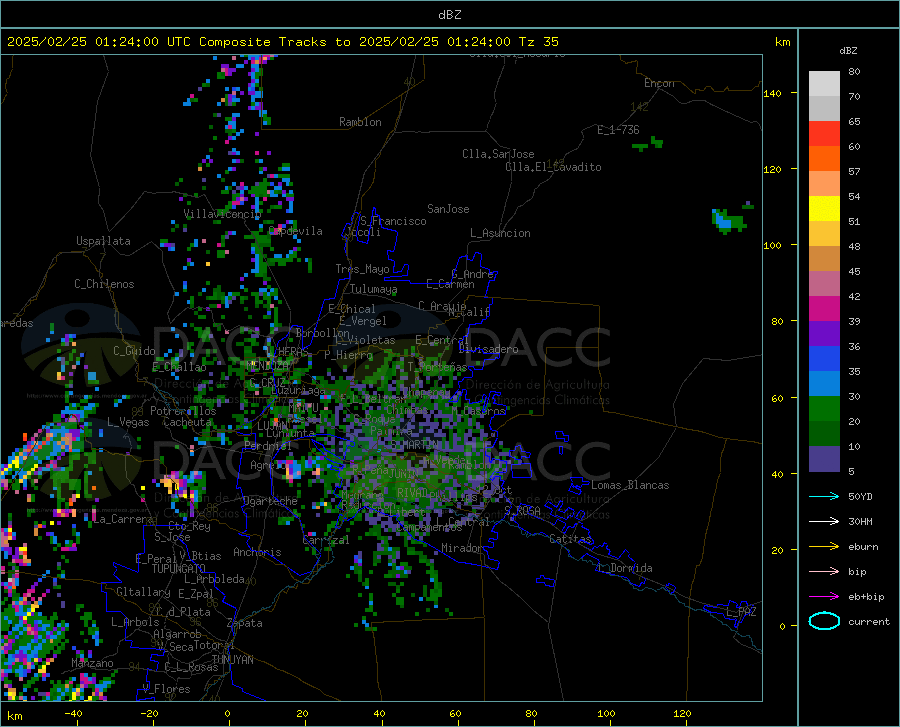The image size is (900, 727).
Task: Click the Manzano label
Action: tap(92, 663)
